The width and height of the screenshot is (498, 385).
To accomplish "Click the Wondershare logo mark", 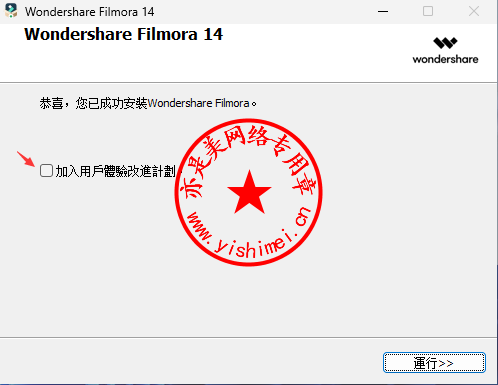I will click(445, 43).
